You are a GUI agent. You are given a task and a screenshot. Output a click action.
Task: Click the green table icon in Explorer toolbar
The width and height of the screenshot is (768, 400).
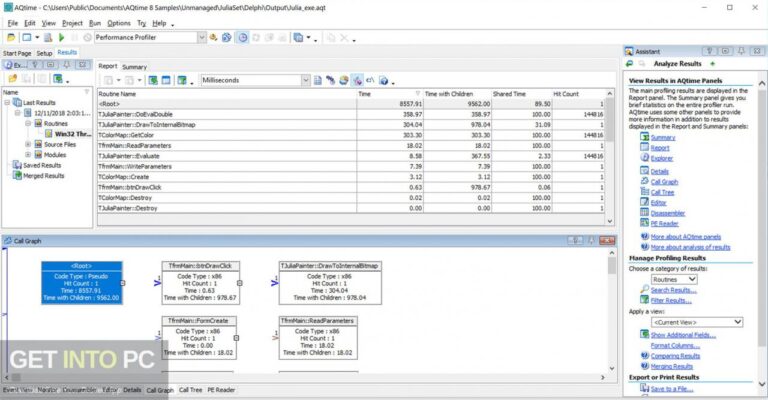tap(58, 78)
